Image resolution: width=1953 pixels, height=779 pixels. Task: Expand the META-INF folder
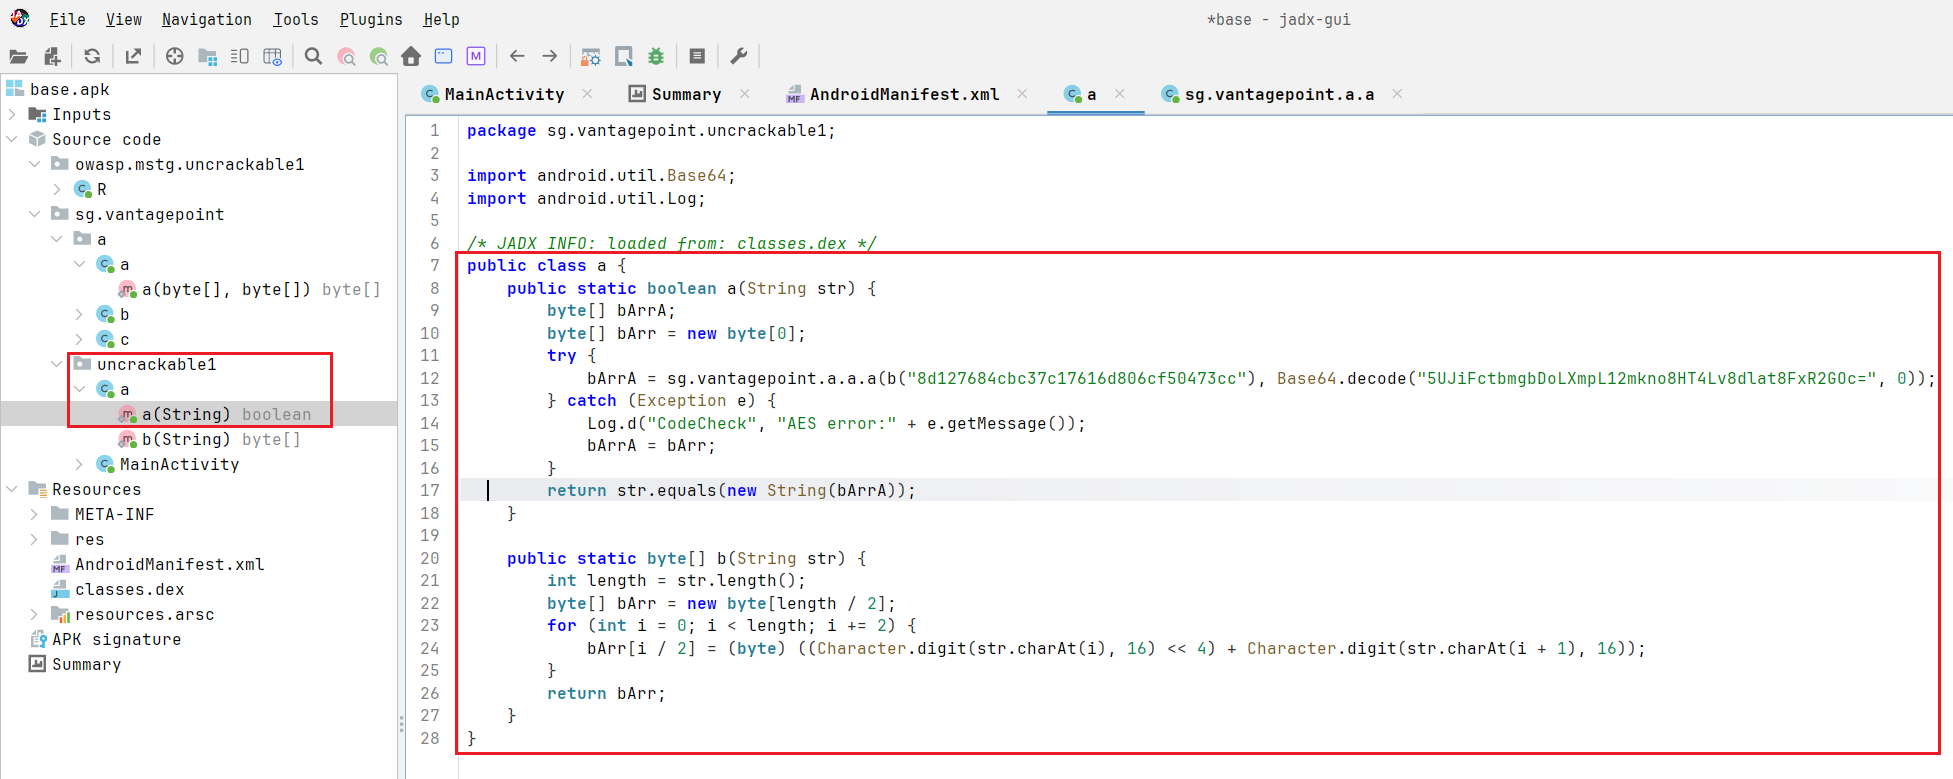tap(35, 515)
